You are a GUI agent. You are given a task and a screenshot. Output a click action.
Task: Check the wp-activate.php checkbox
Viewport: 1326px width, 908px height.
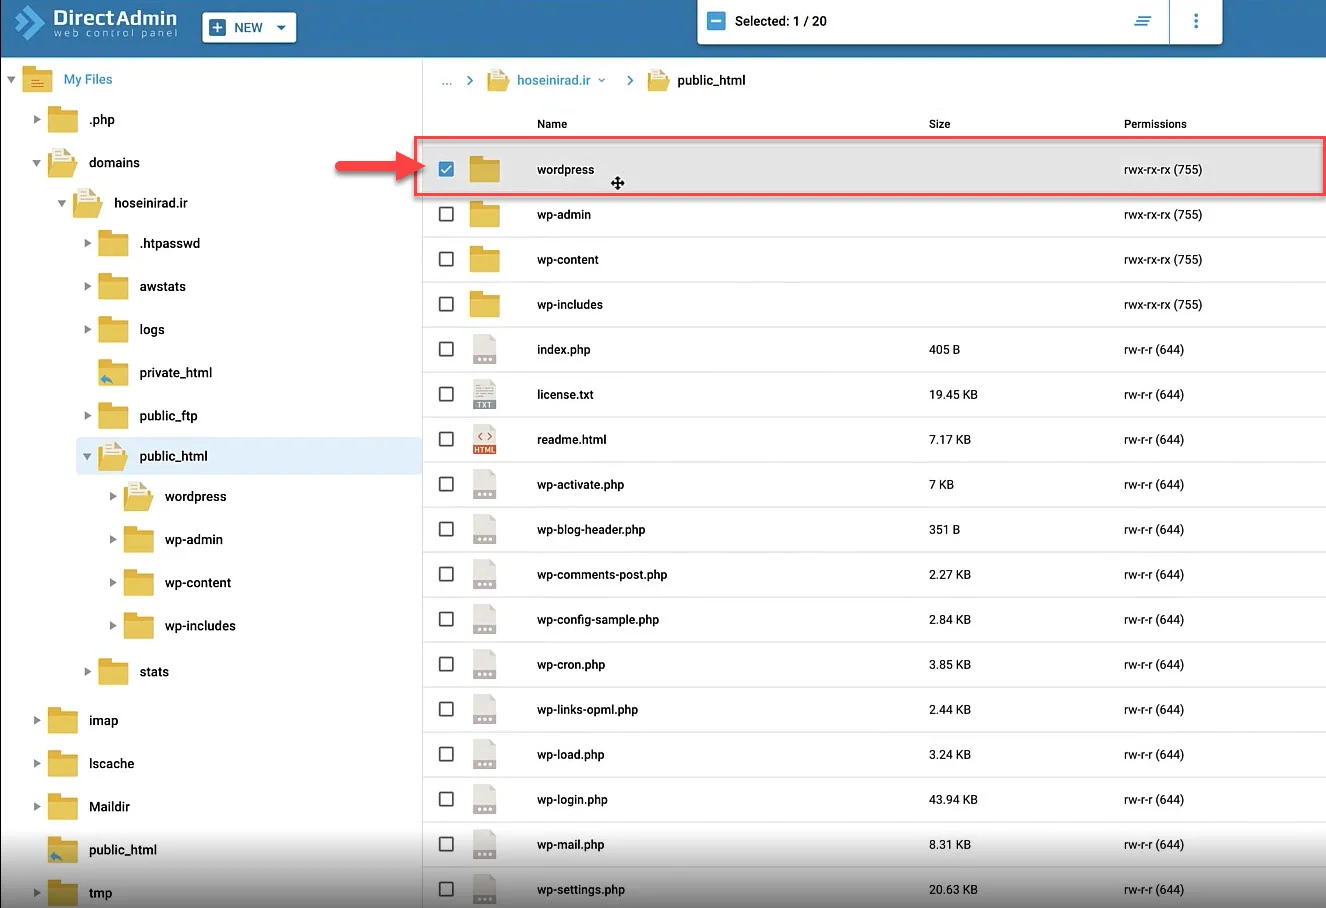(x=446, y=484)
